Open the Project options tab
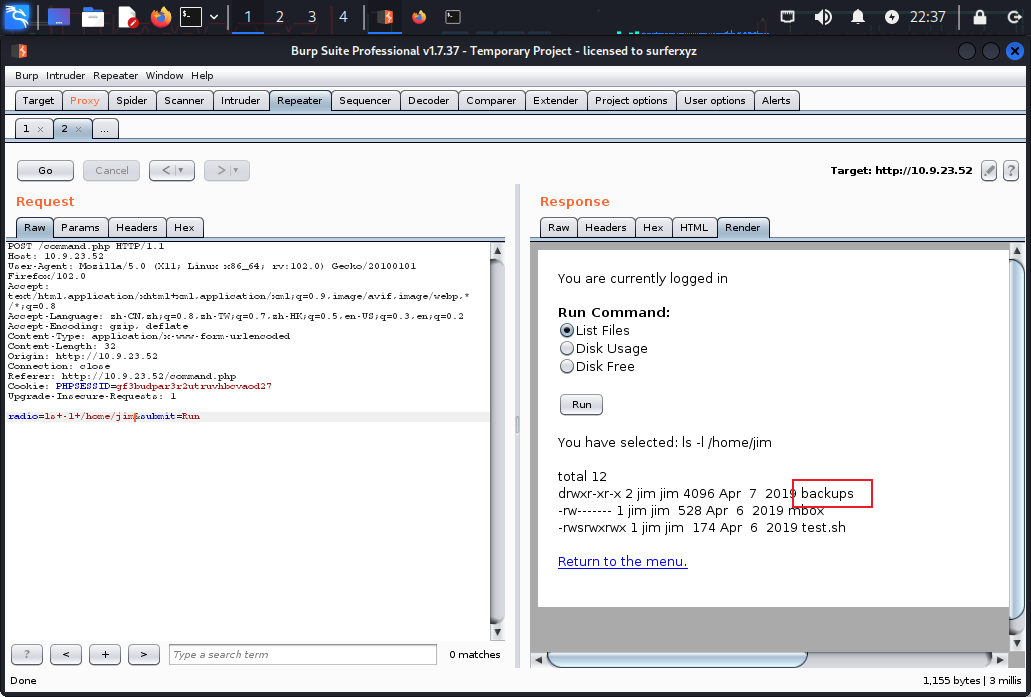Screen dimensions: 1031x697 [x=631, y=101]
